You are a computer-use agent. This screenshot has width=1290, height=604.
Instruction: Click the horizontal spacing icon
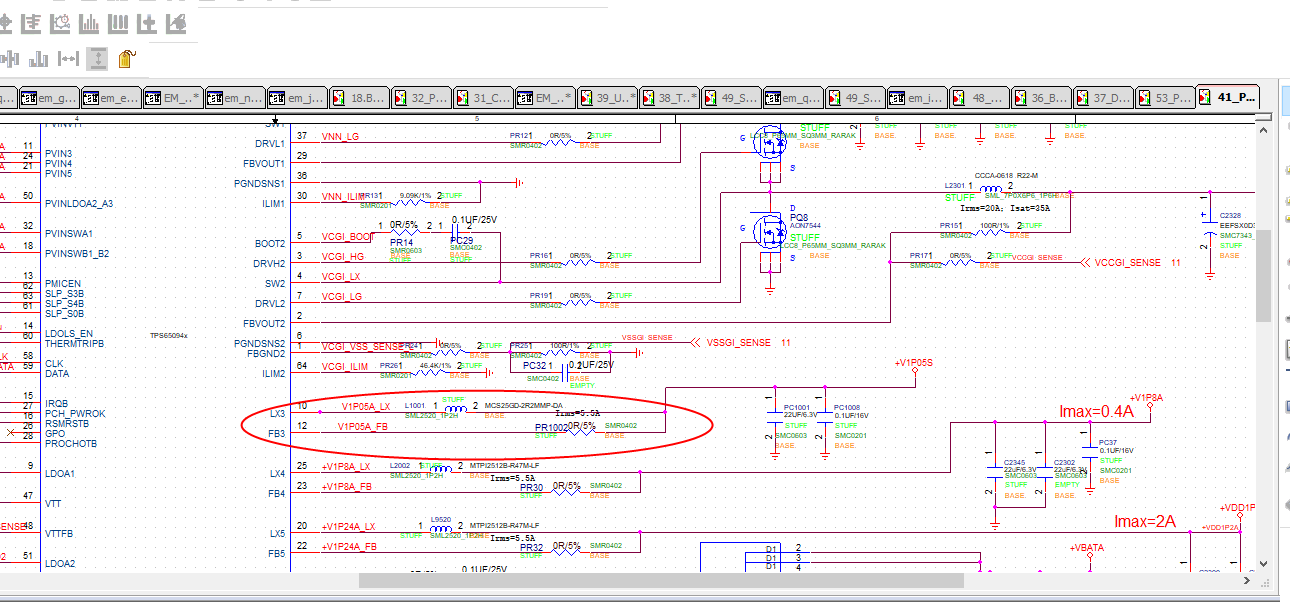point(69,59)
